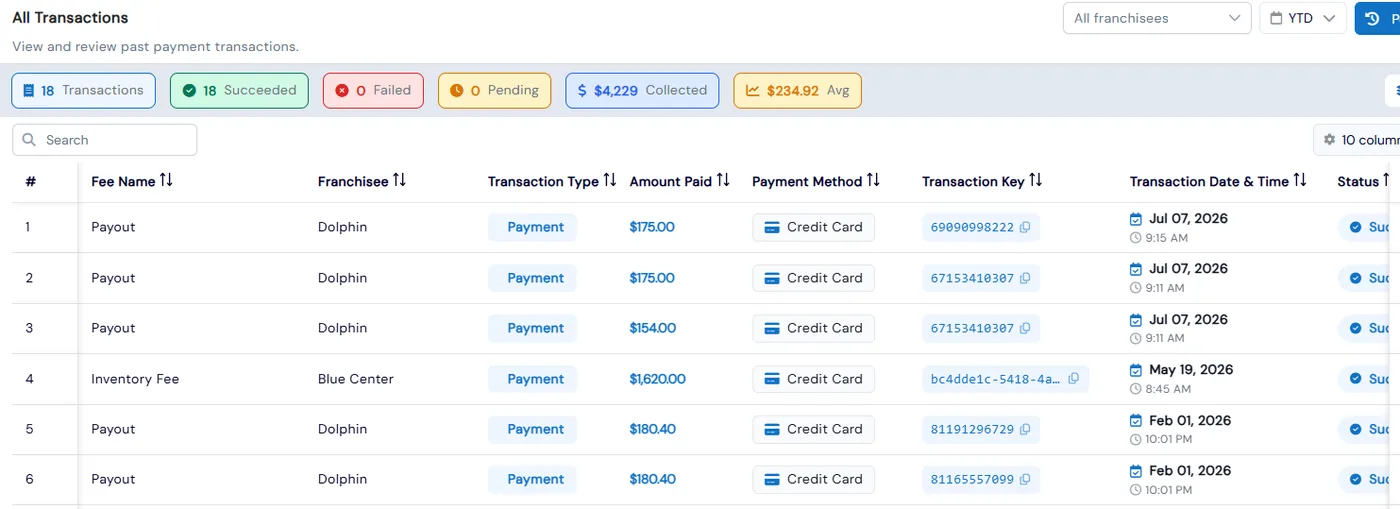Click the $154.00 amount
This screenshot has width=1400, height=509.
[652, 328]
